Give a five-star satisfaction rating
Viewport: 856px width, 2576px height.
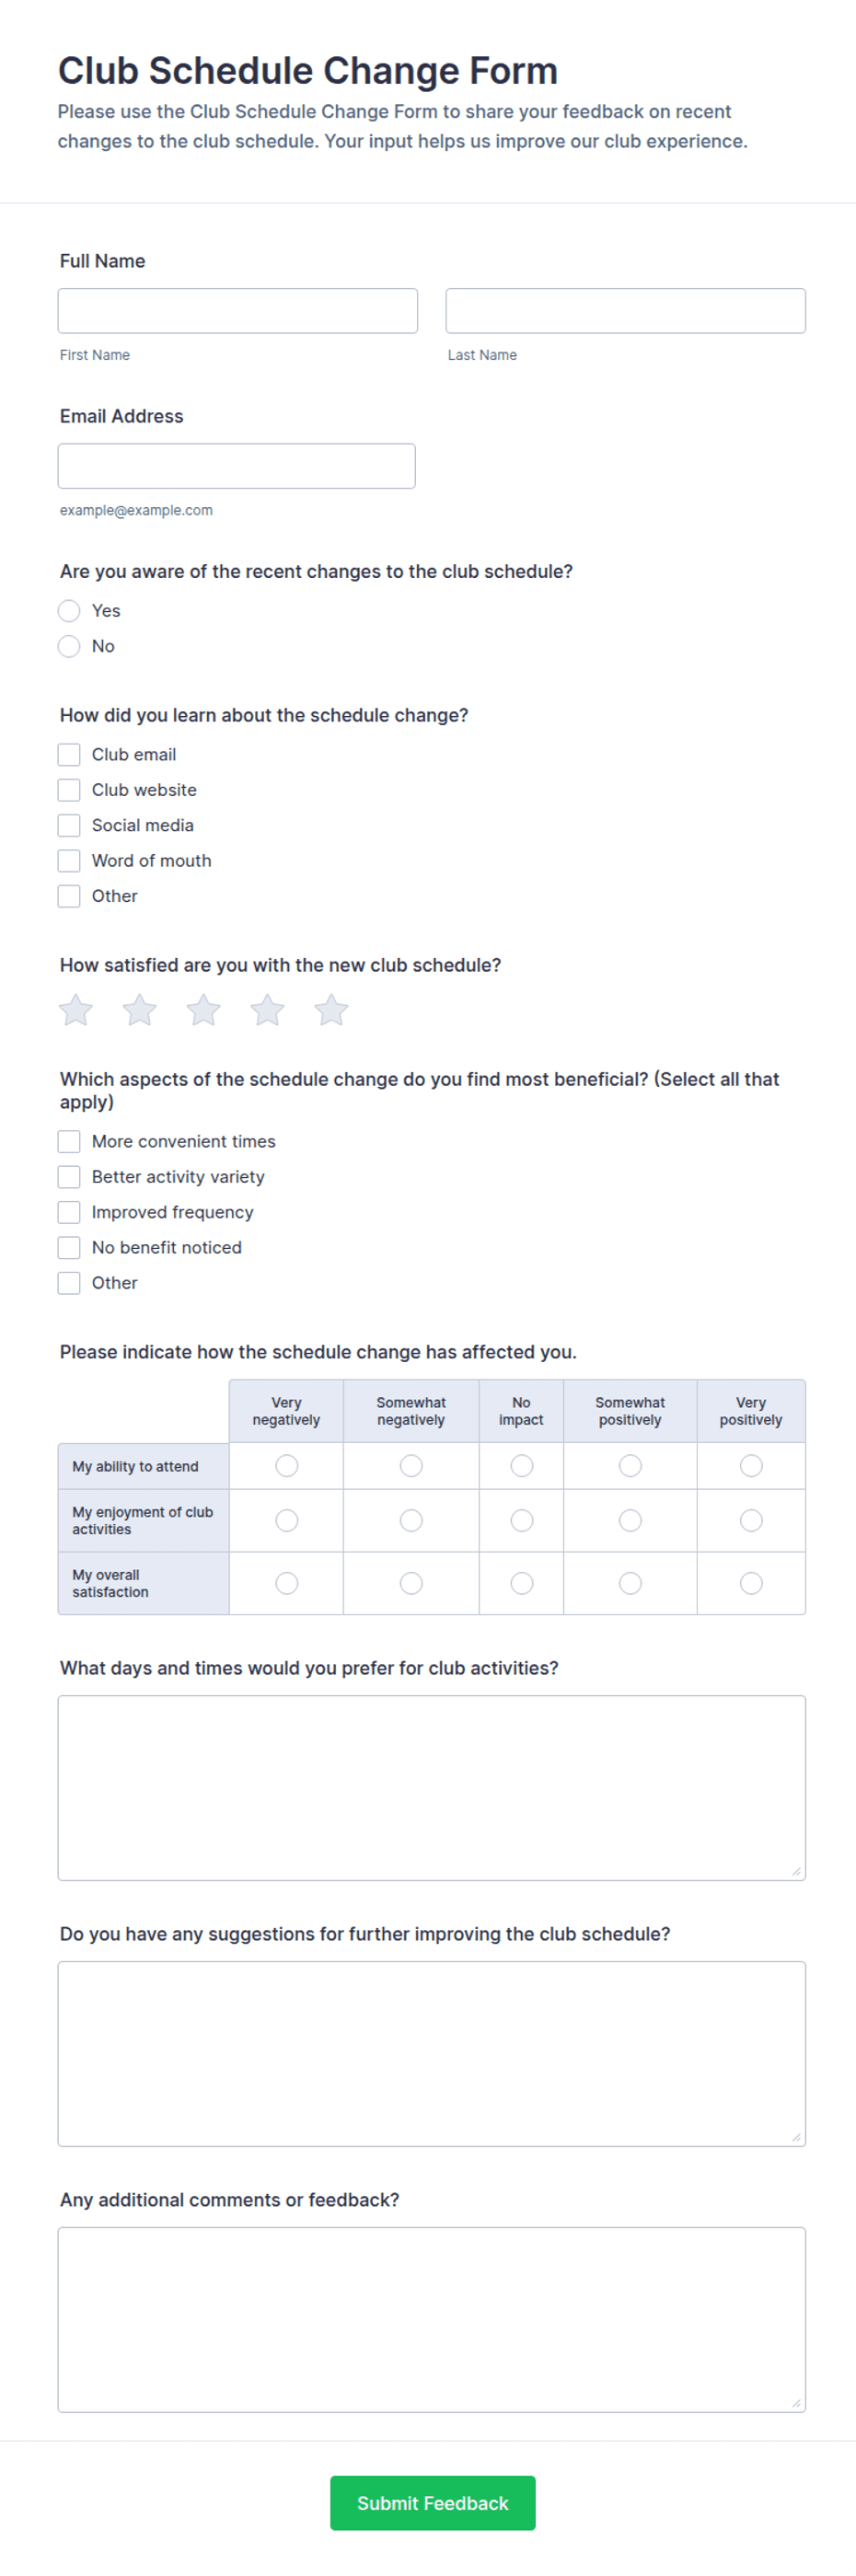coord(332,1010)
